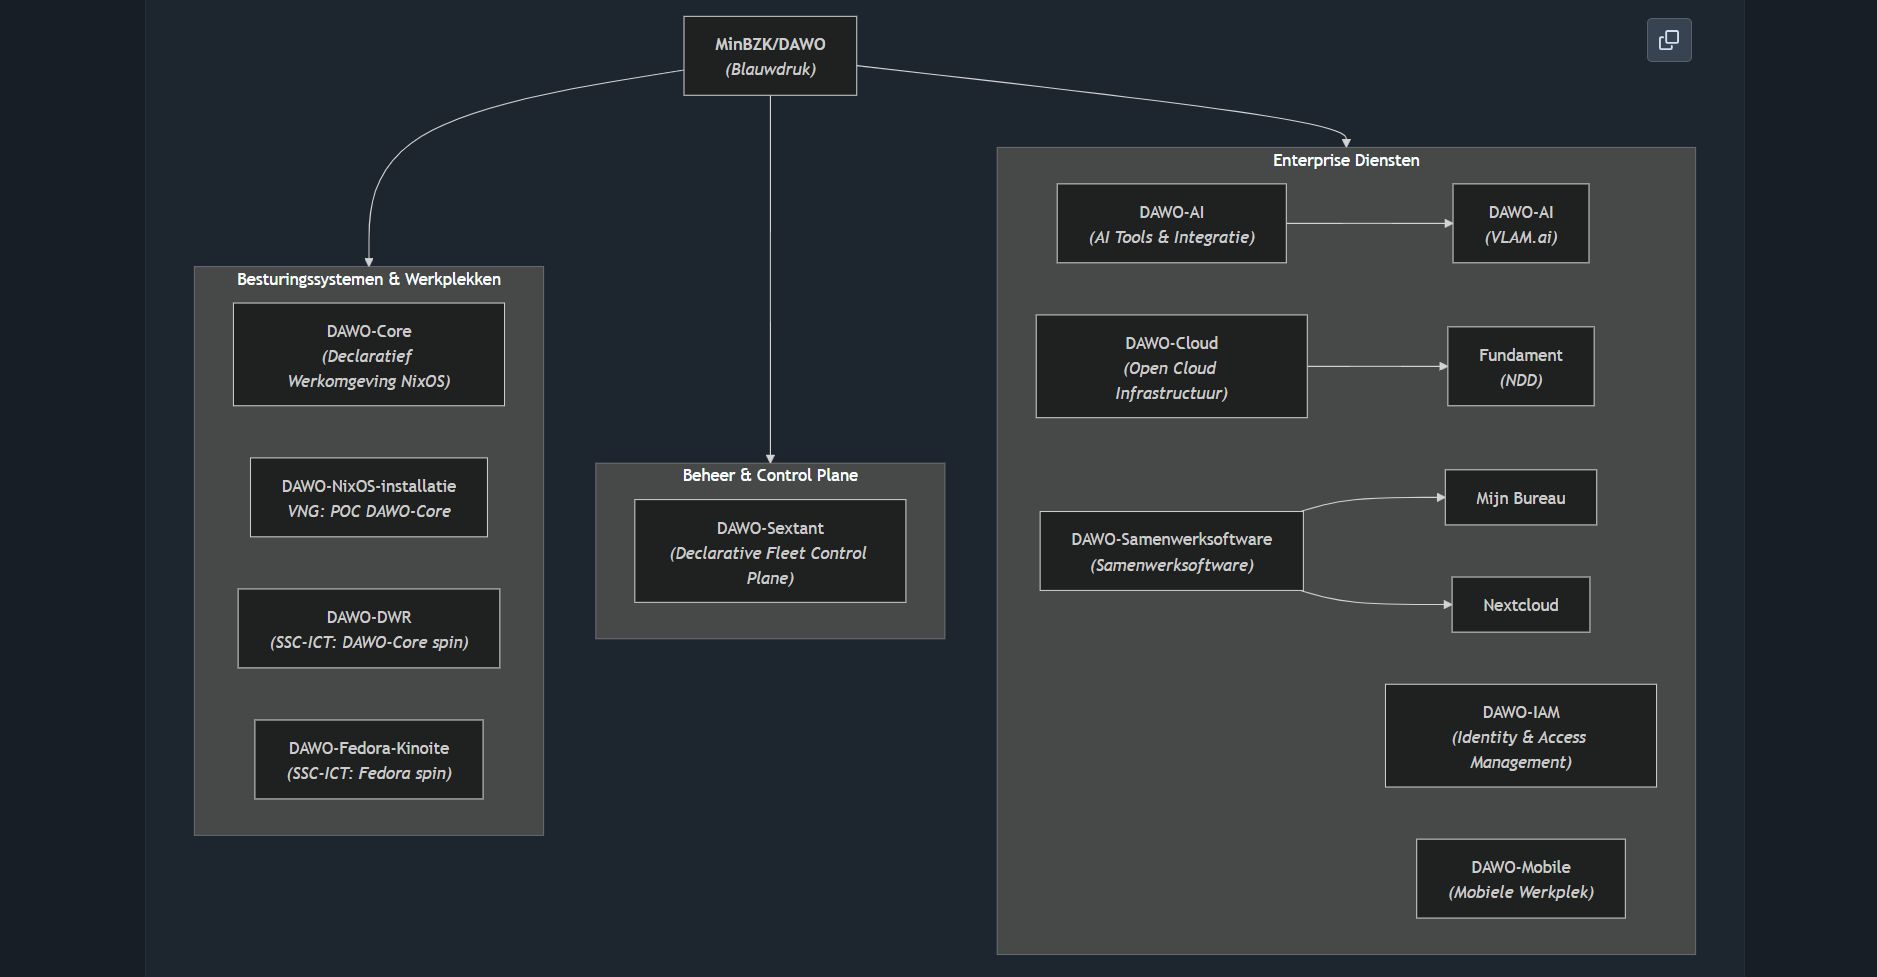Click the DAWO-AI VLAM.ai node

click(x=1521, y=224)
